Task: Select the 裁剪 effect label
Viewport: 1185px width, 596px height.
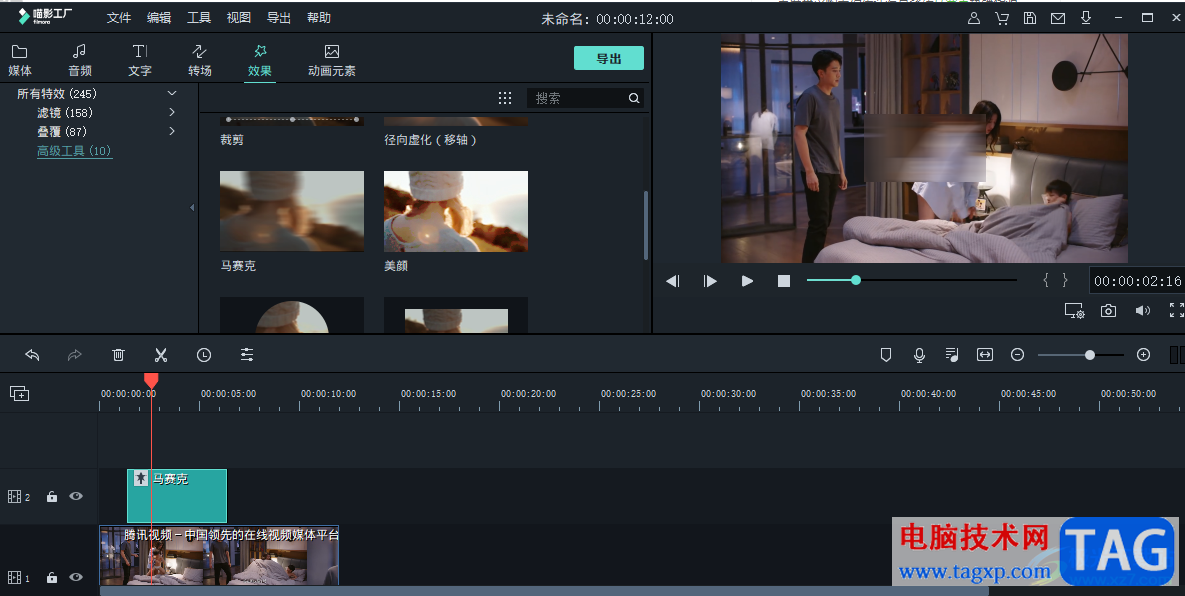Action: pyautogui.click(x=232, y=140)
